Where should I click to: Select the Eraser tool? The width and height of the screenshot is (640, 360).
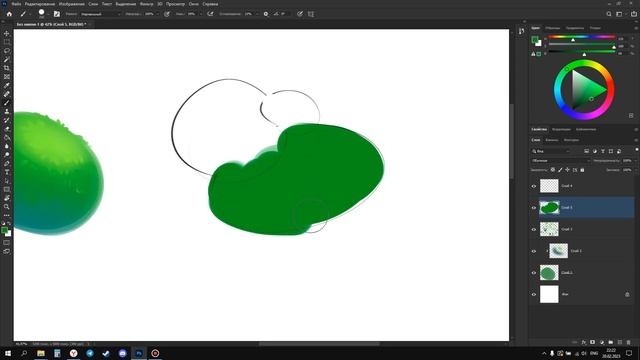(7, 129)
